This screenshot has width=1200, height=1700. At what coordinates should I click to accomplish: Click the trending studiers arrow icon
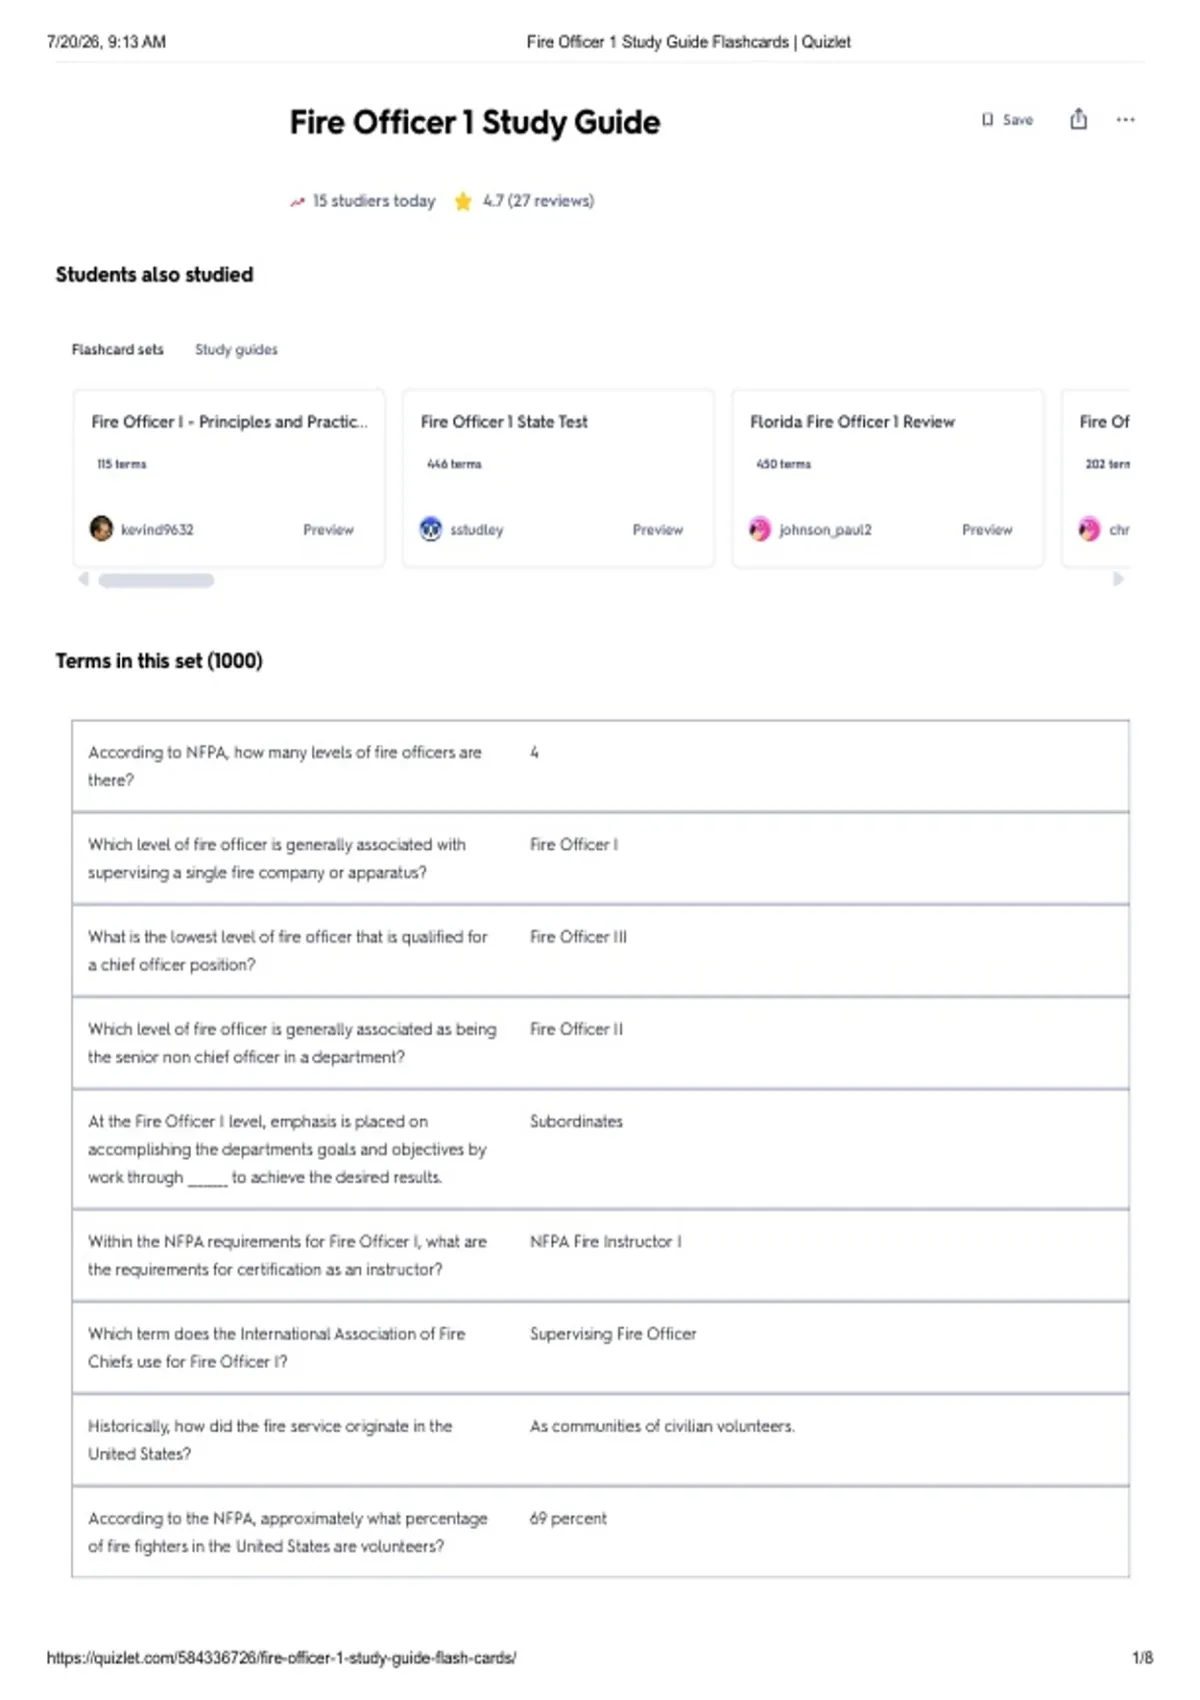pyautogui.click(x=297, y=202)
